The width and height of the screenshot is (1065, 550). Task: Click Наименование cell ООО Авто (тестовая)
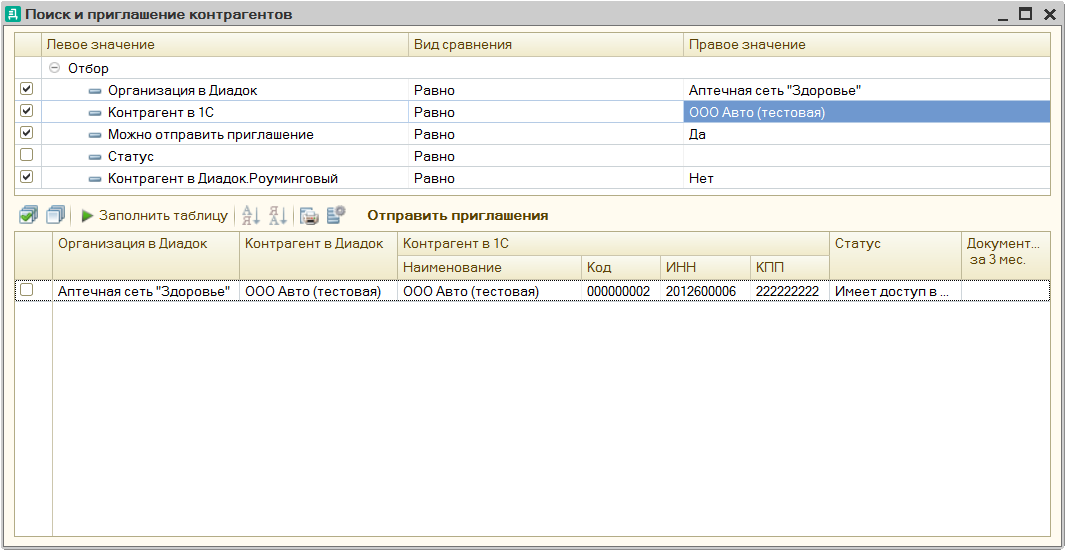click(489, 291)
